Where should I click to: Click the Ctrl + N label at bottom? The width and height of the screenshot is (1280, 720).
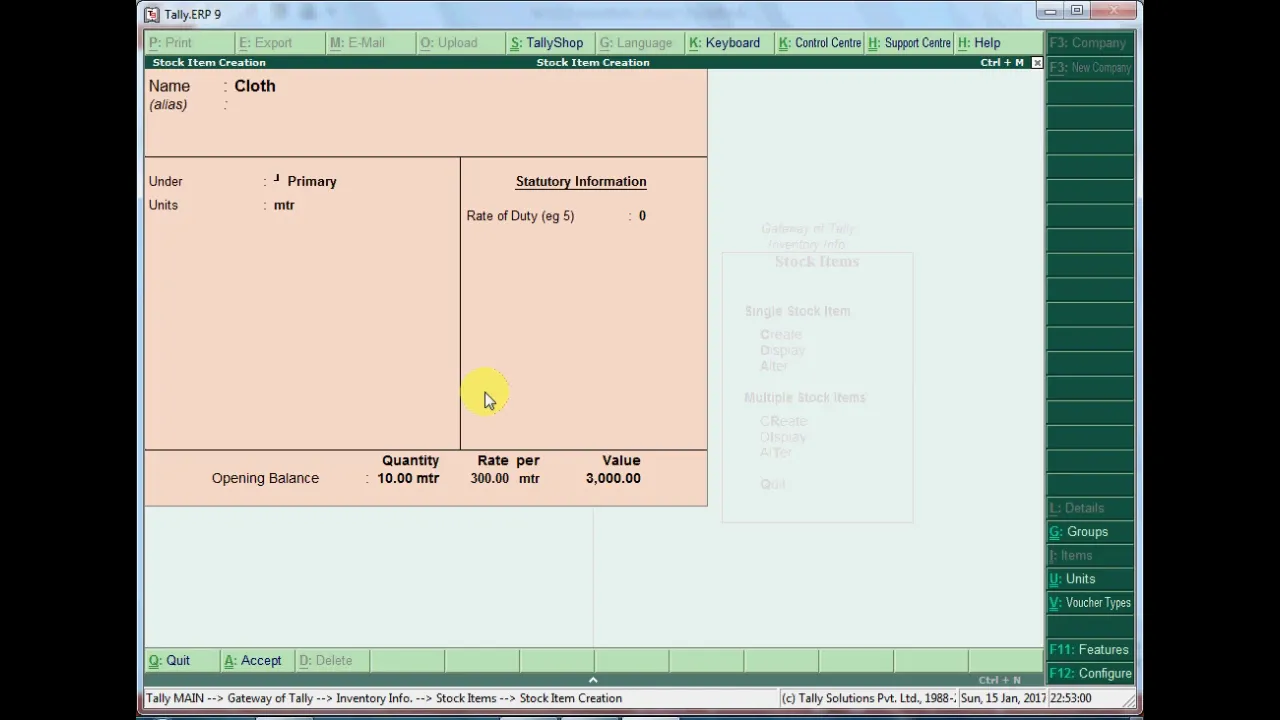(x=1000, y=680)
